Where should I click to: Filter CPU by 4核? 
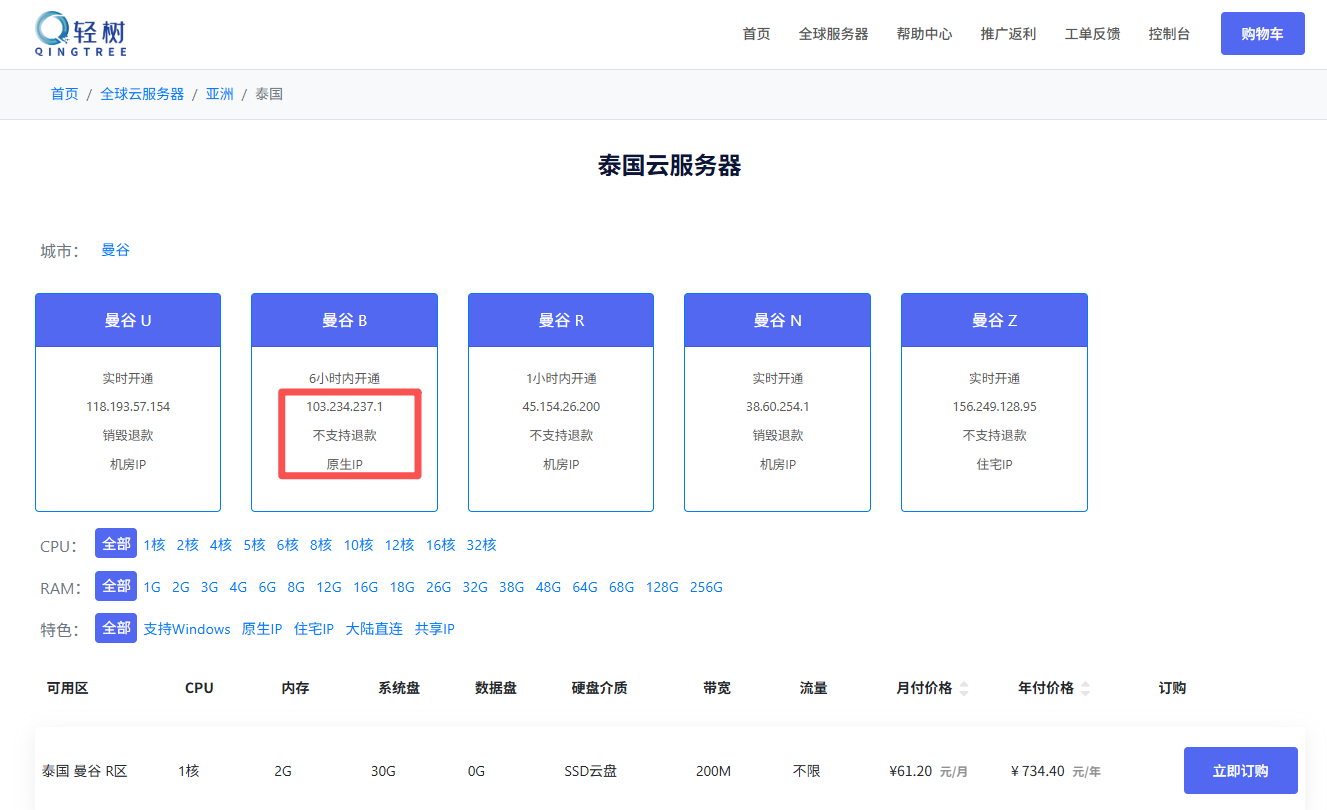221,545
